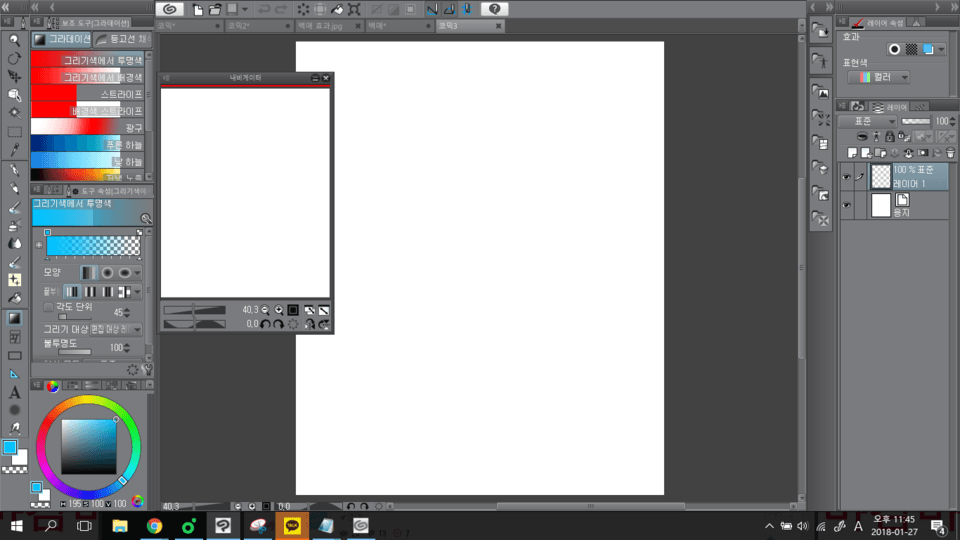Select the Move layer tool
Image resolution: width=960 pixels, height=540 pixels.
point(14,77)
